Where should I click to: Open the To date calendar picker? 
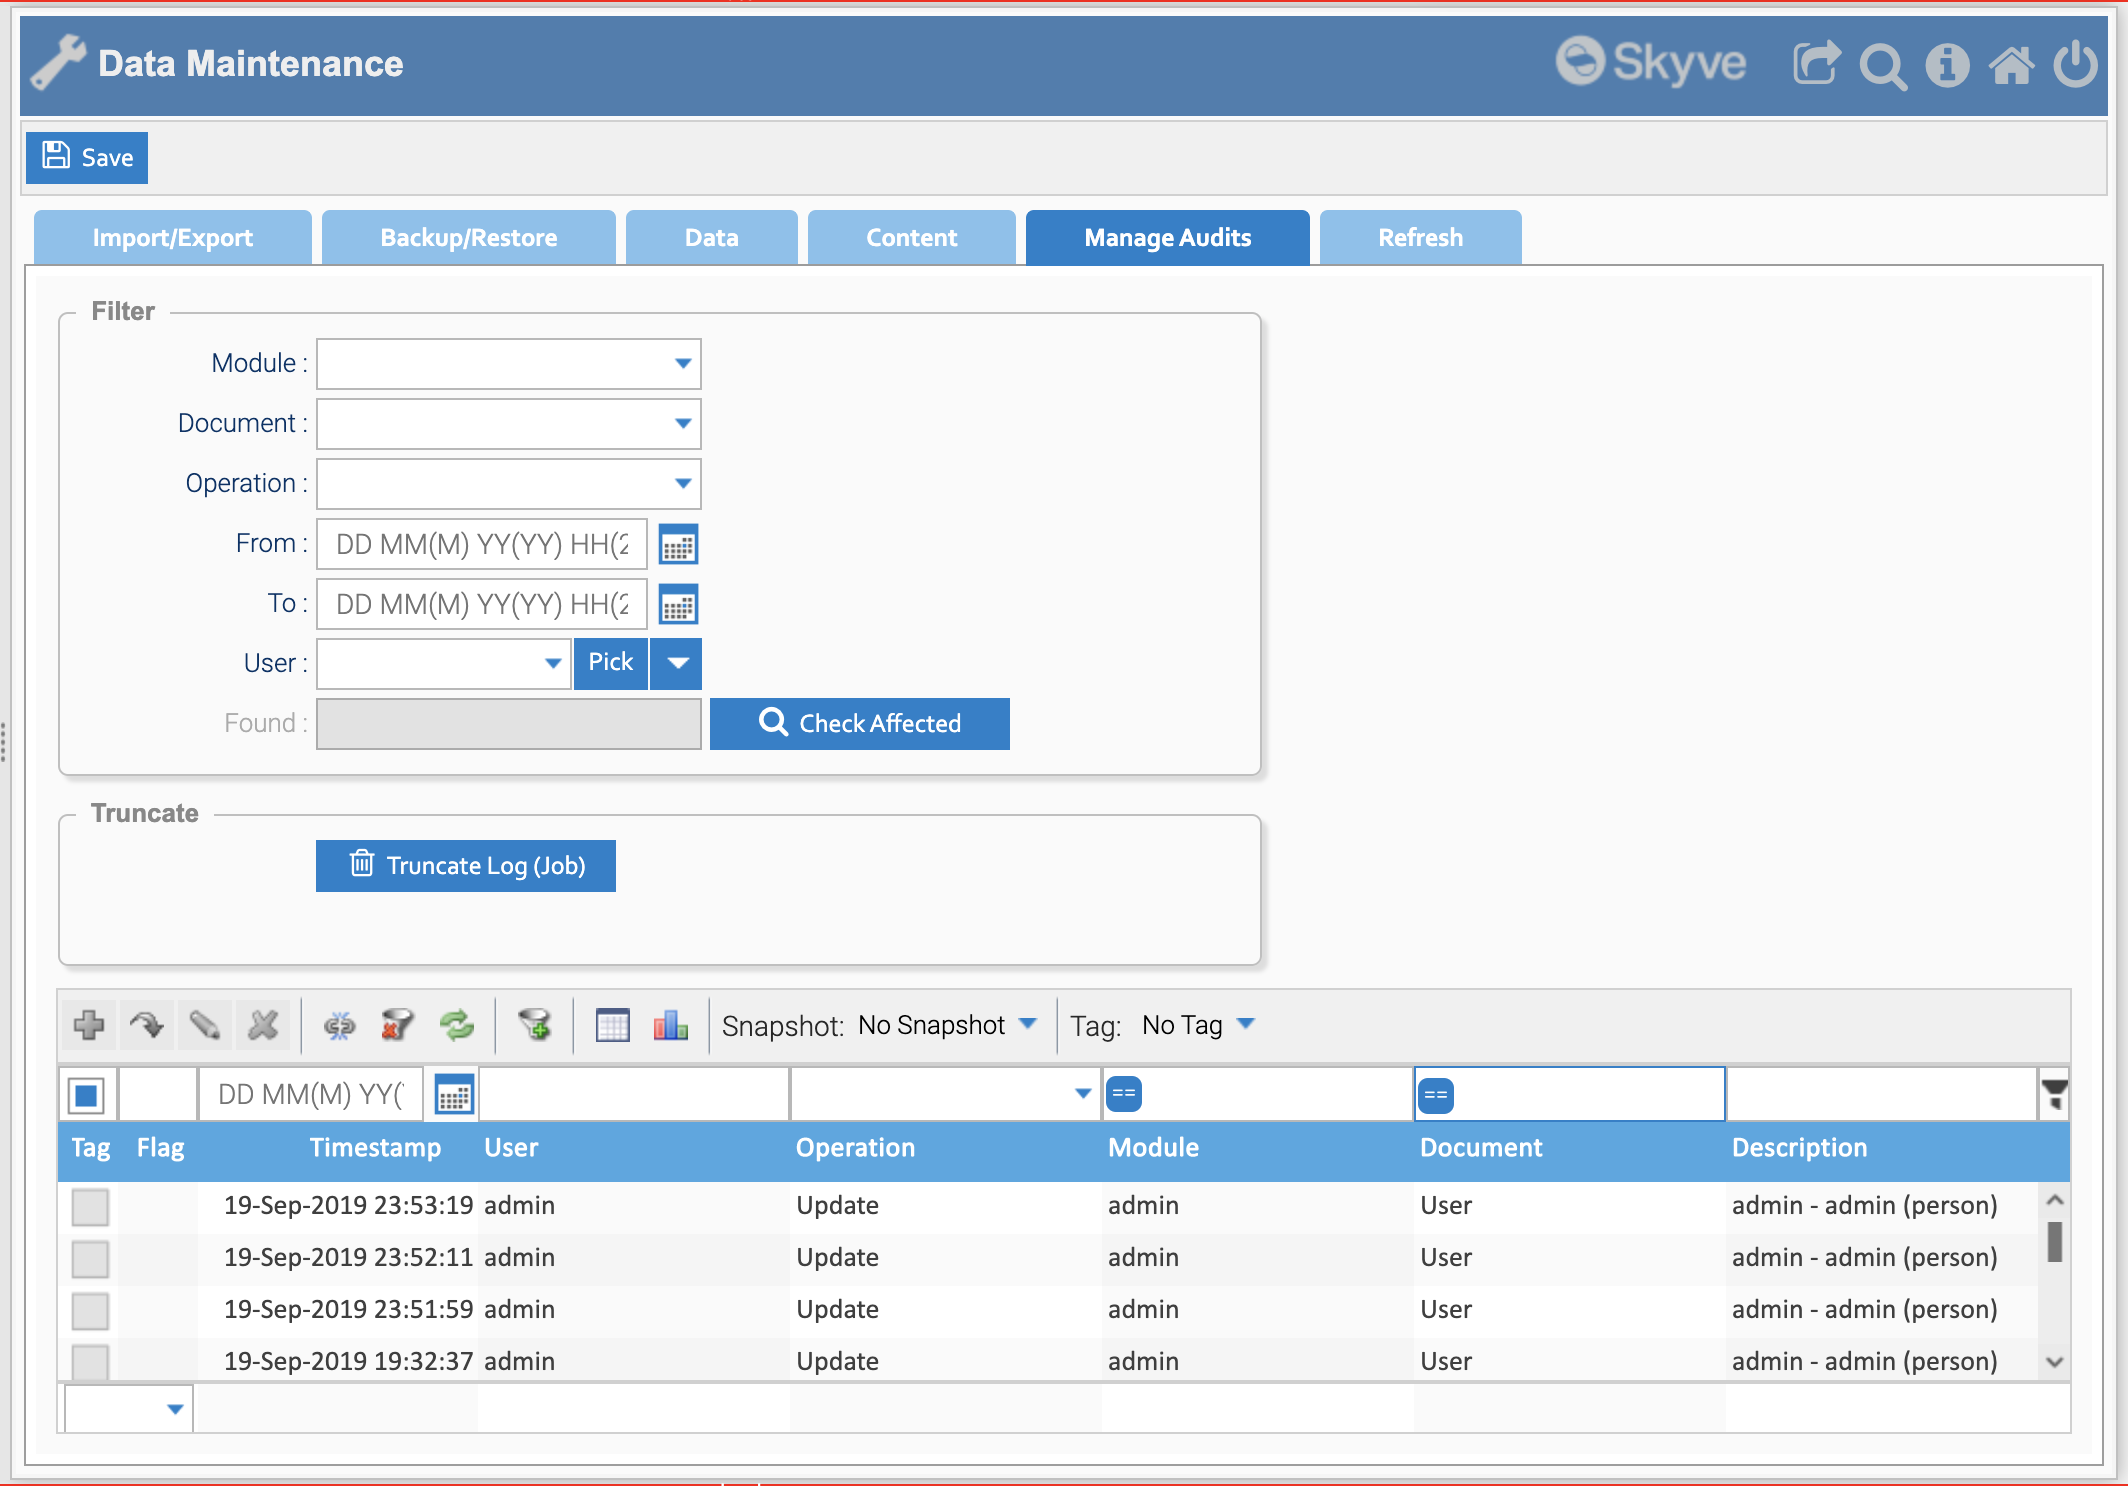click(678, 605)
